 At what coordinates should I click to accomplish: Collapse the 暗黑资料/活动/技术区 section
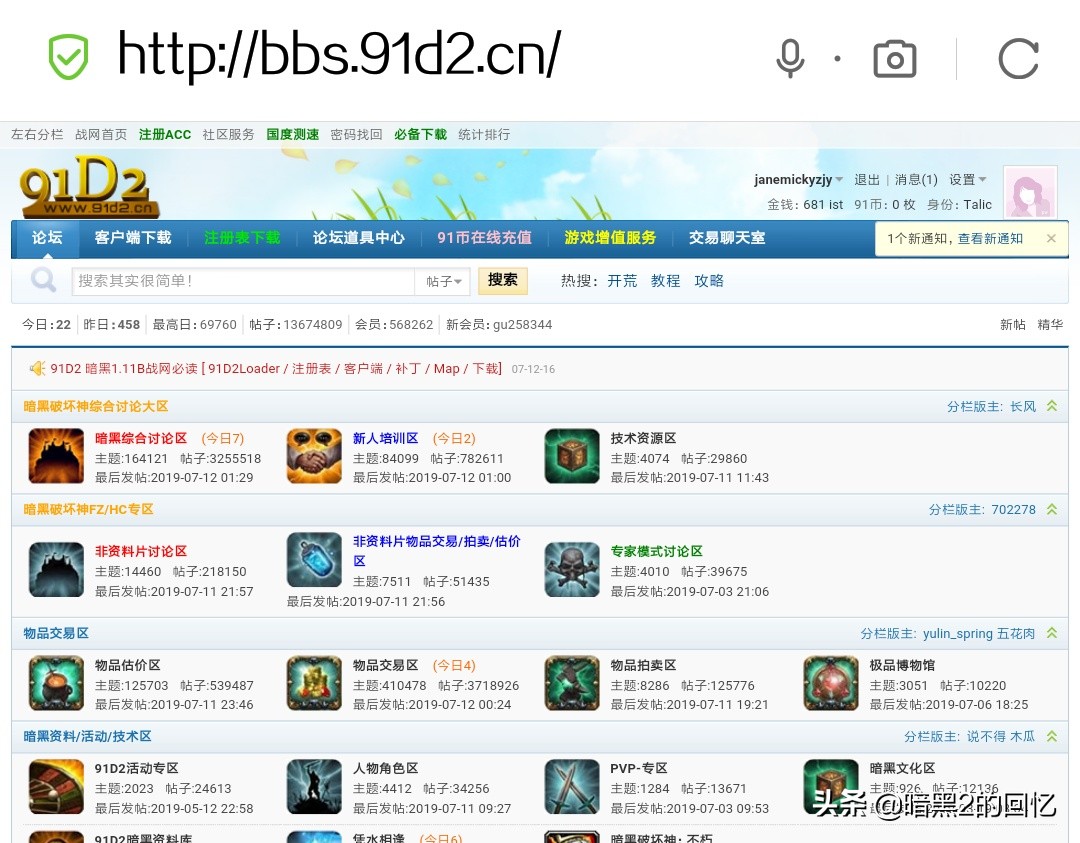coord(1052,736)
